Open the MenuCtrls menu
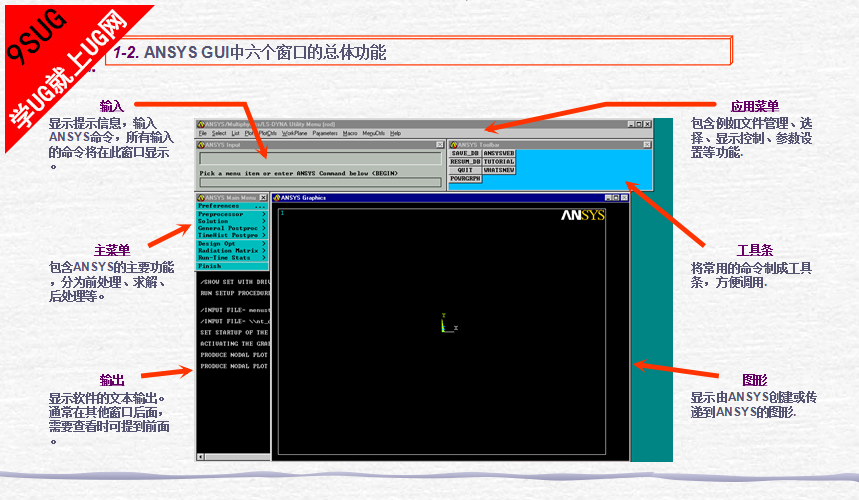 coord(374,133)
